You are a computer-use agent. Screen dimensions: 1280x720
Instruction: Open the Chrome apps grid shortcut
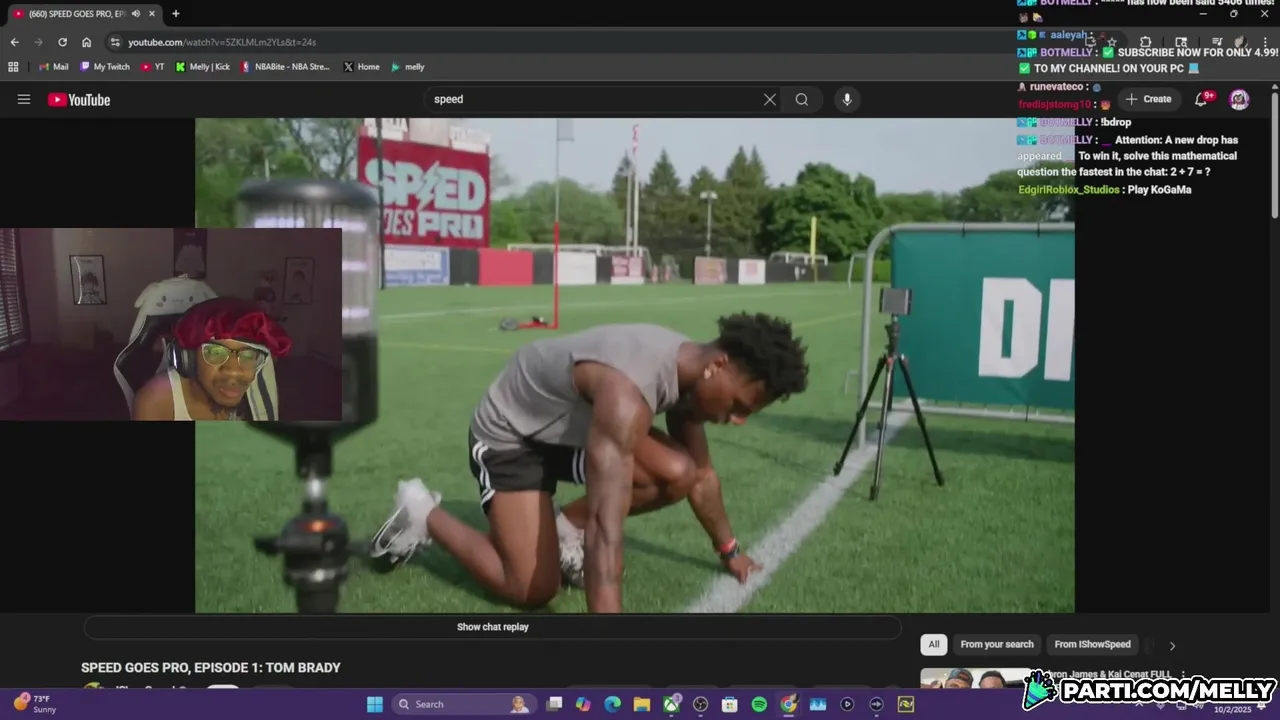[13, 67]
